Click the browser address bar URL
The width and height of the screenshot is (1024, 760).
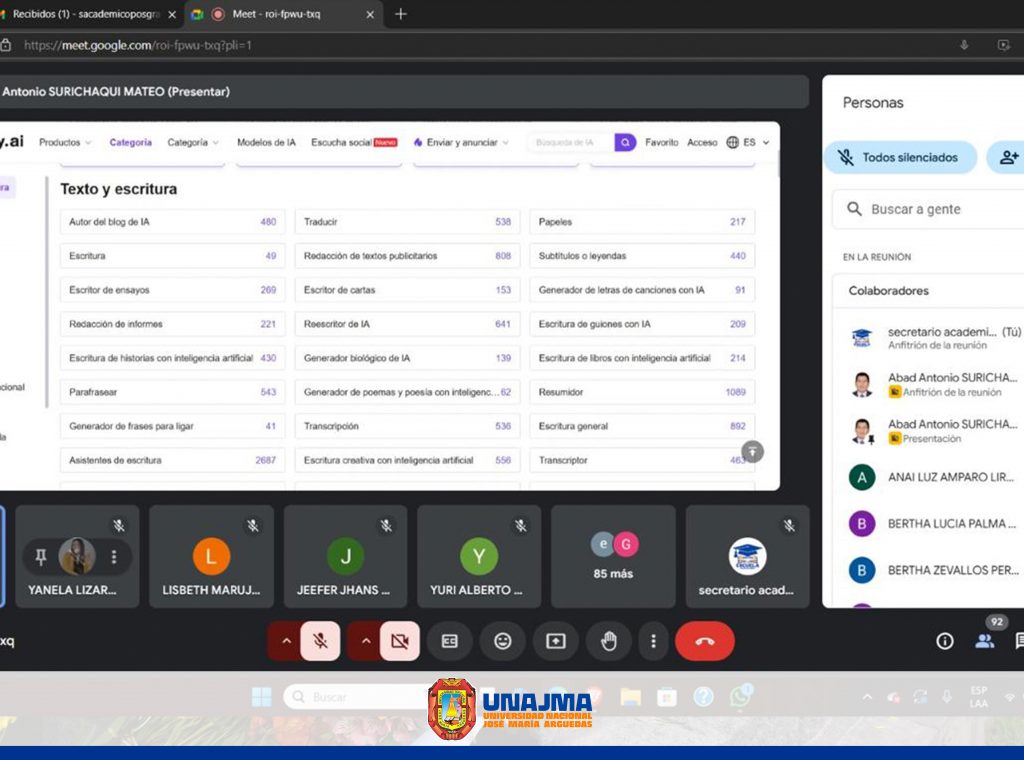coord(137,45)
